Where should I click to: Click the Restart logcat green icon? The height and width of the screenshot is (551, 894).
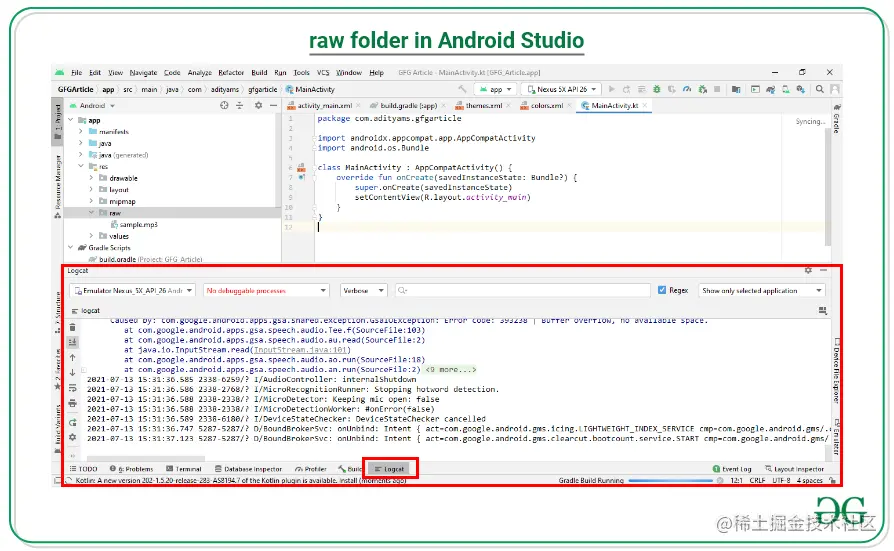[72, 423]
